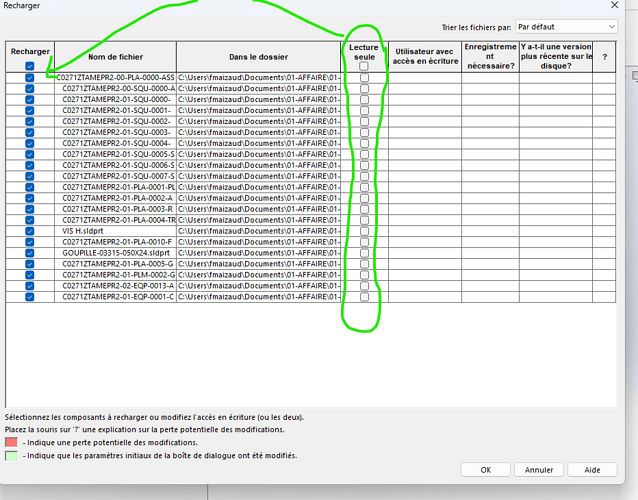Select file name C0271ZTAMEPR2-01-SQU-0002-
The width and height of the screenshot is (638, 500).
[116, 122]
